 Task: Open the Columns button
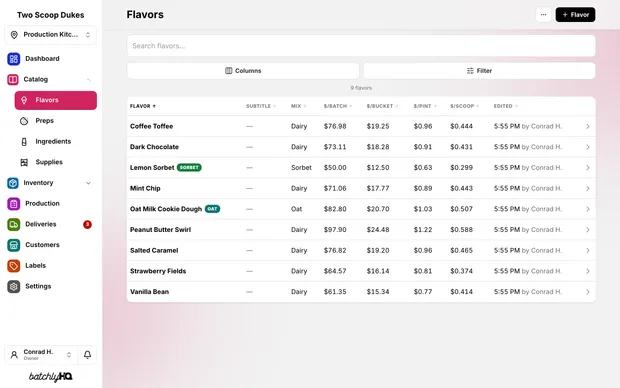coord(243,71)
